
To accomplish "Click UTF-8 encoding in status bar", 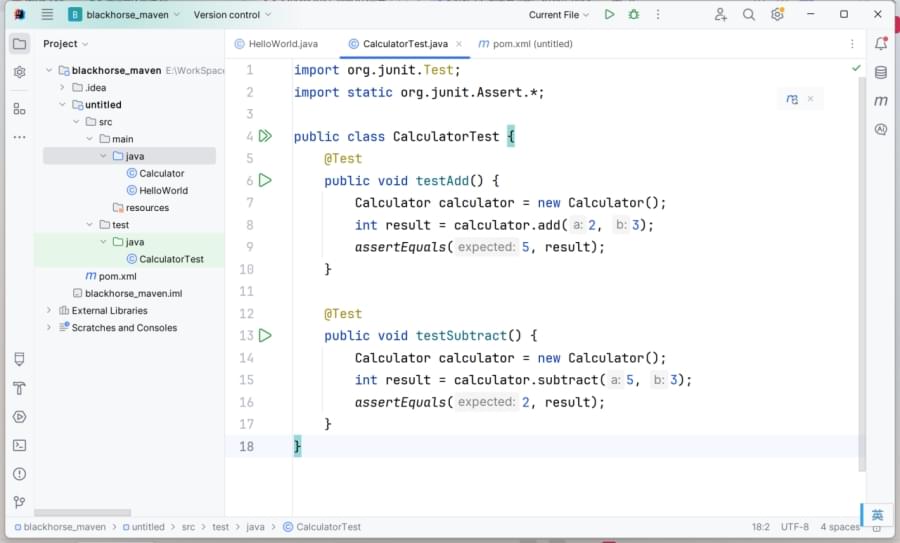I will (794, 527).
